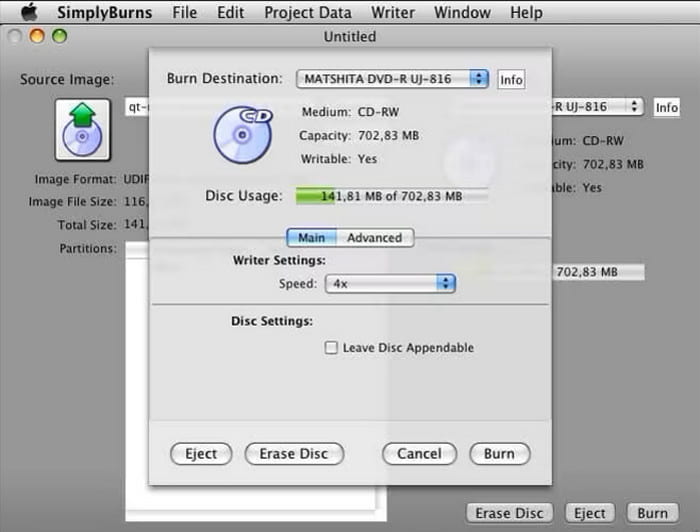Click Erase Disc button in burn sheet
700x532 pixels.
coord(294,454)
